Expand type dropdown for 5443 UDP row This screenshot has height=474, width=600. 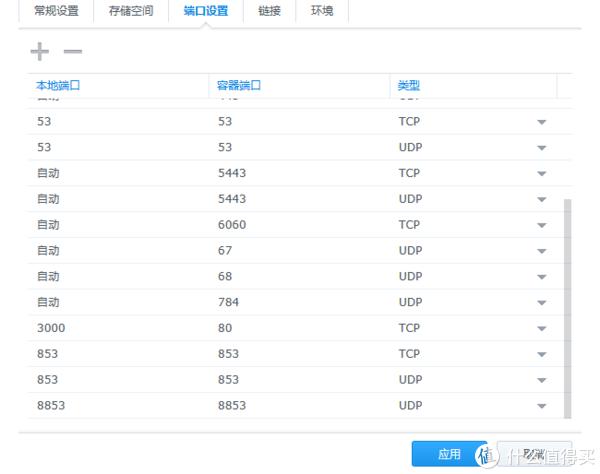pyautogui.click(x=541, y=199)
